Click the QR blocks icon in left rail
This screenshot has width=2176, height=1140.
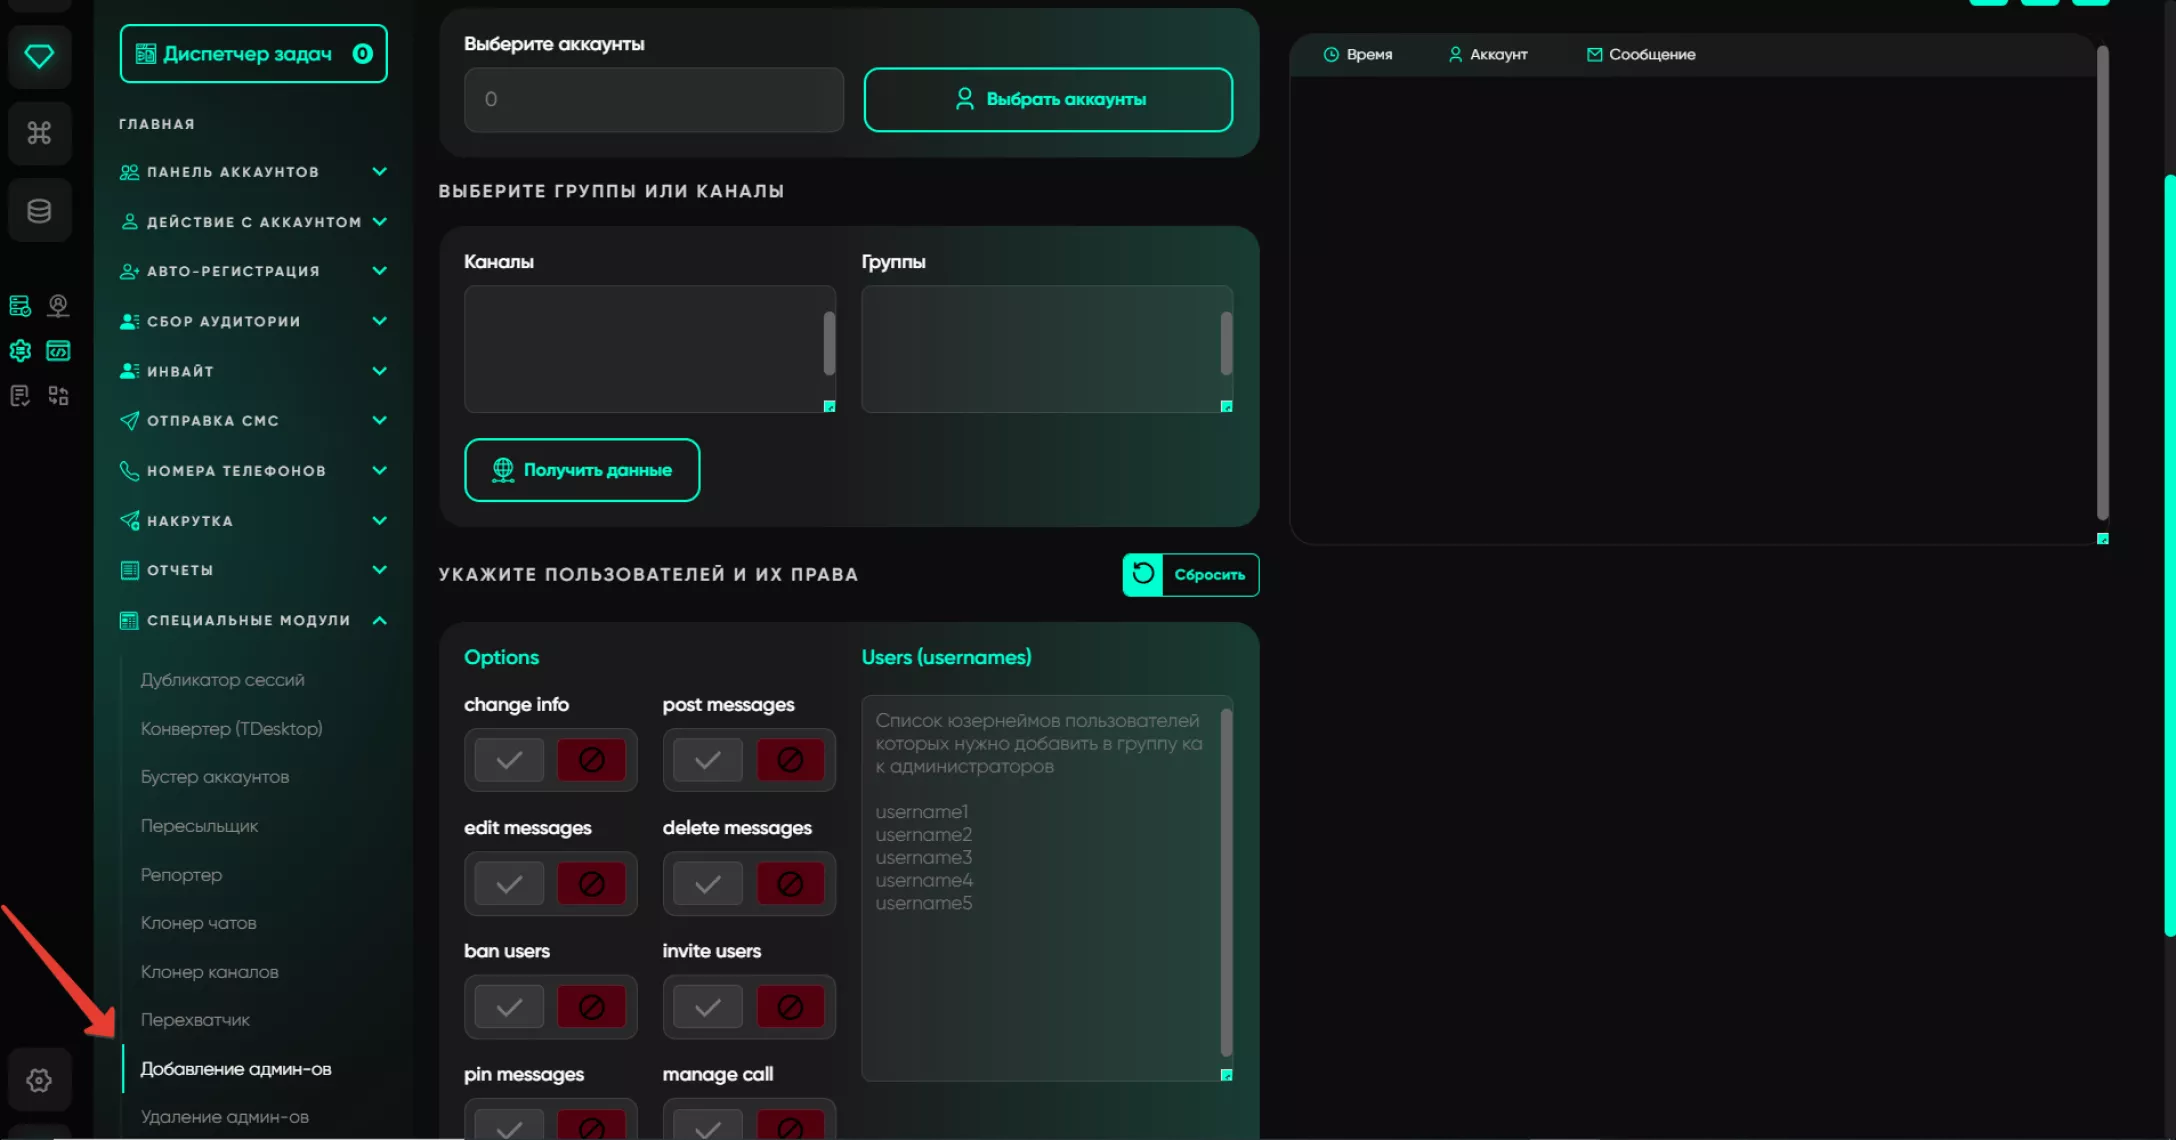[59, 396]
